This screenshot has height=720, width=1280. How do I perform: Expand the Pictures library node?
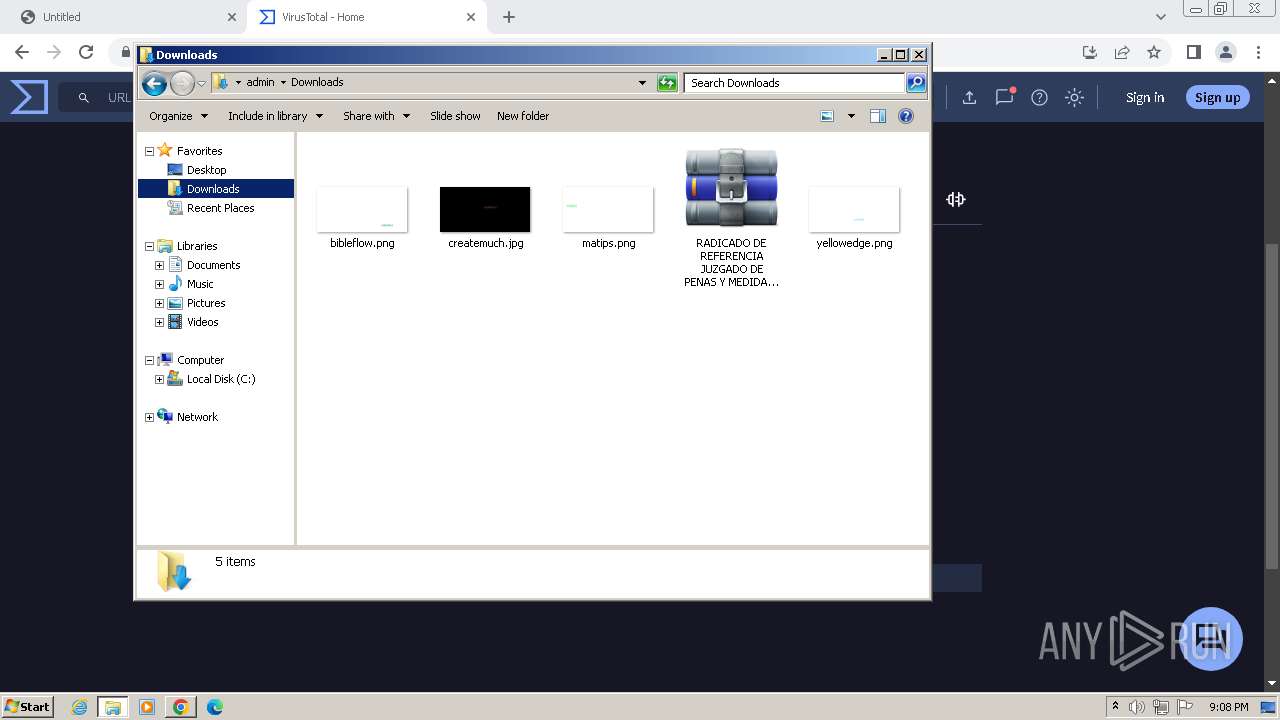click(159, 303)
